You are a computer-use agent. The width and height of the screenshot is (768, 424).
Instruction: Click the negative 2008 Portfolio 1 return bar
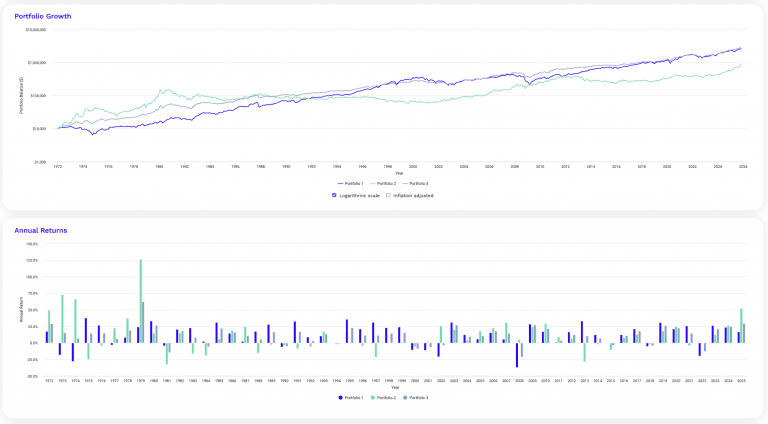[517, 355]
